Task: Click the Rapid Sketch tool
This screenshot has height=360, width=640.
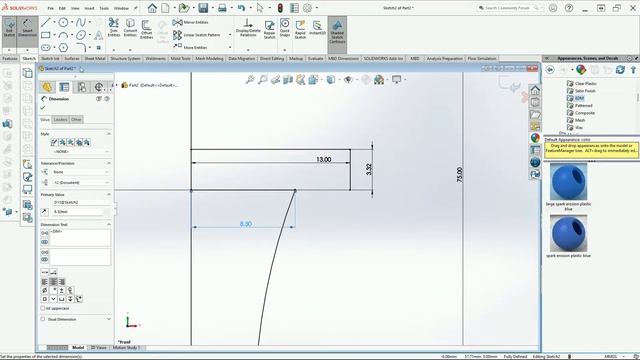Action: click(300, 29)
